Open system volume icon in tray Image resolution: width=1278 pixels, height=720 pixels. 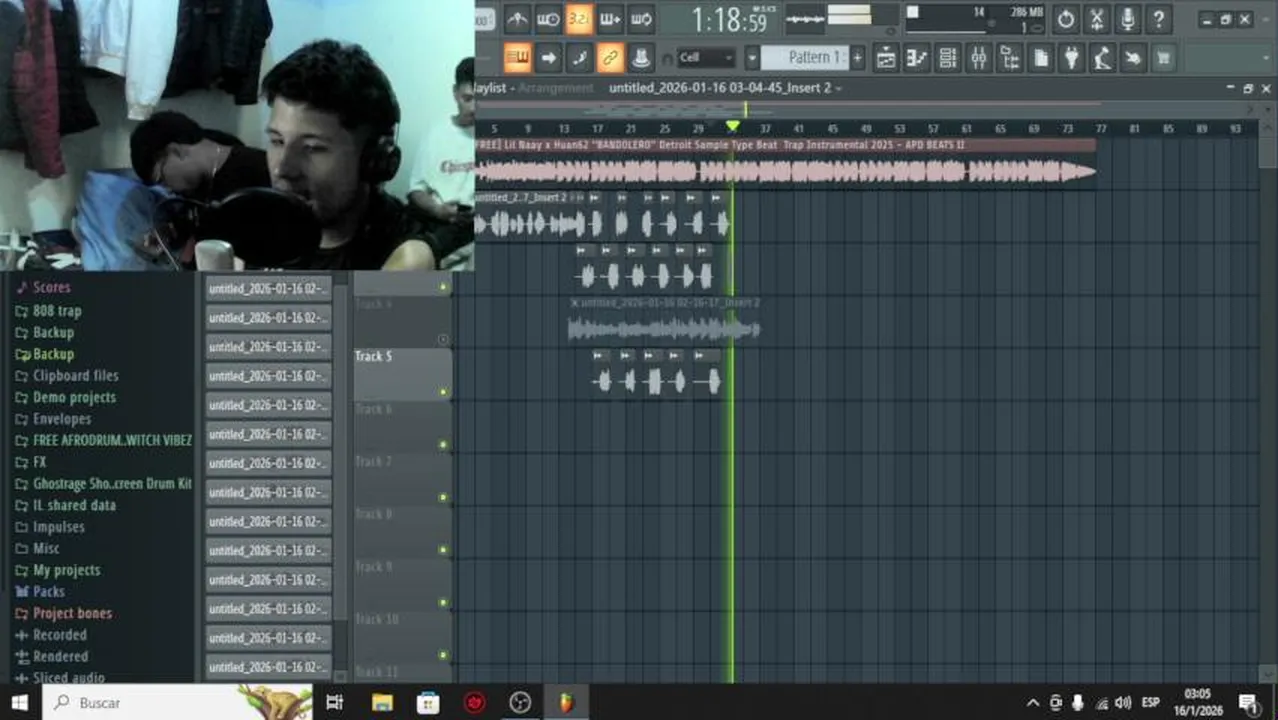1122,703
